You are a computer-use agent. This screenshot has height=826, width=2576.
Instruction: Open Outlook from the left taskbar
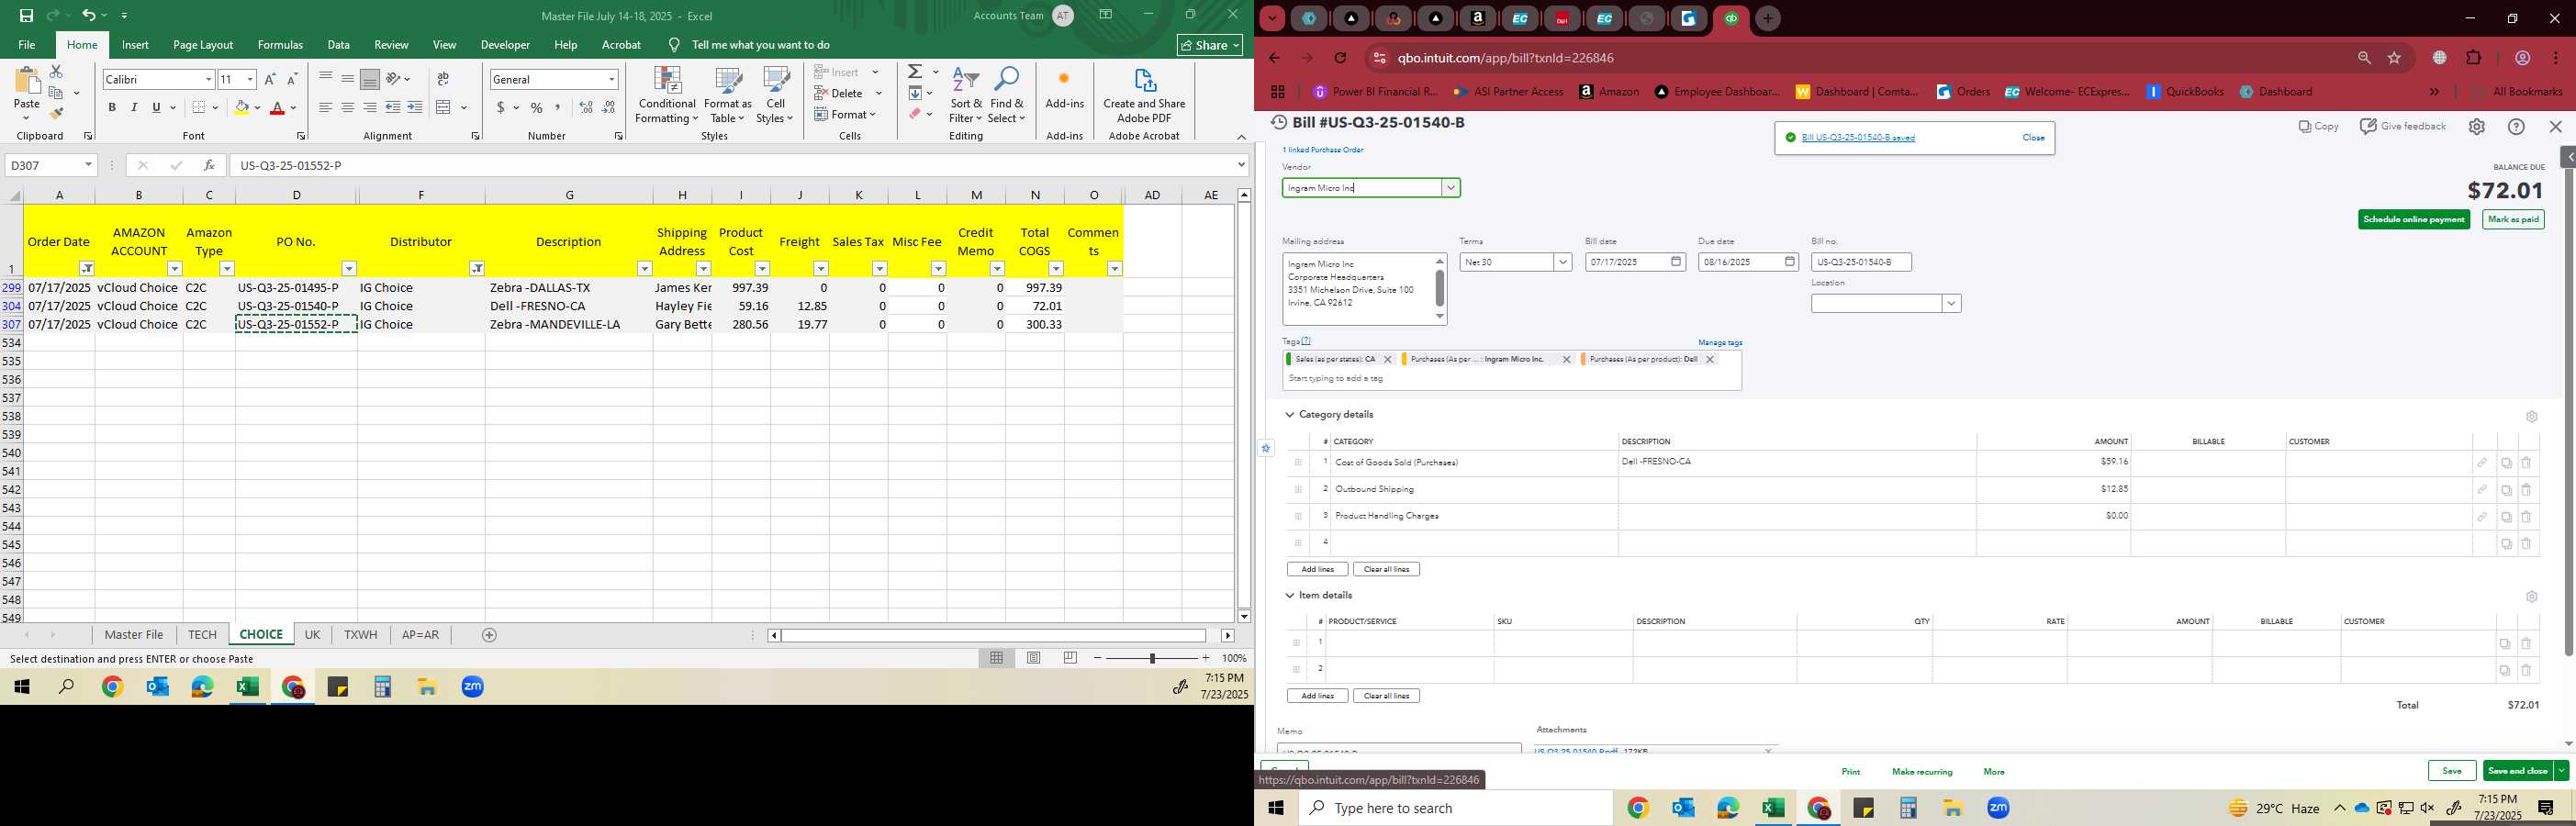[157, 687]
